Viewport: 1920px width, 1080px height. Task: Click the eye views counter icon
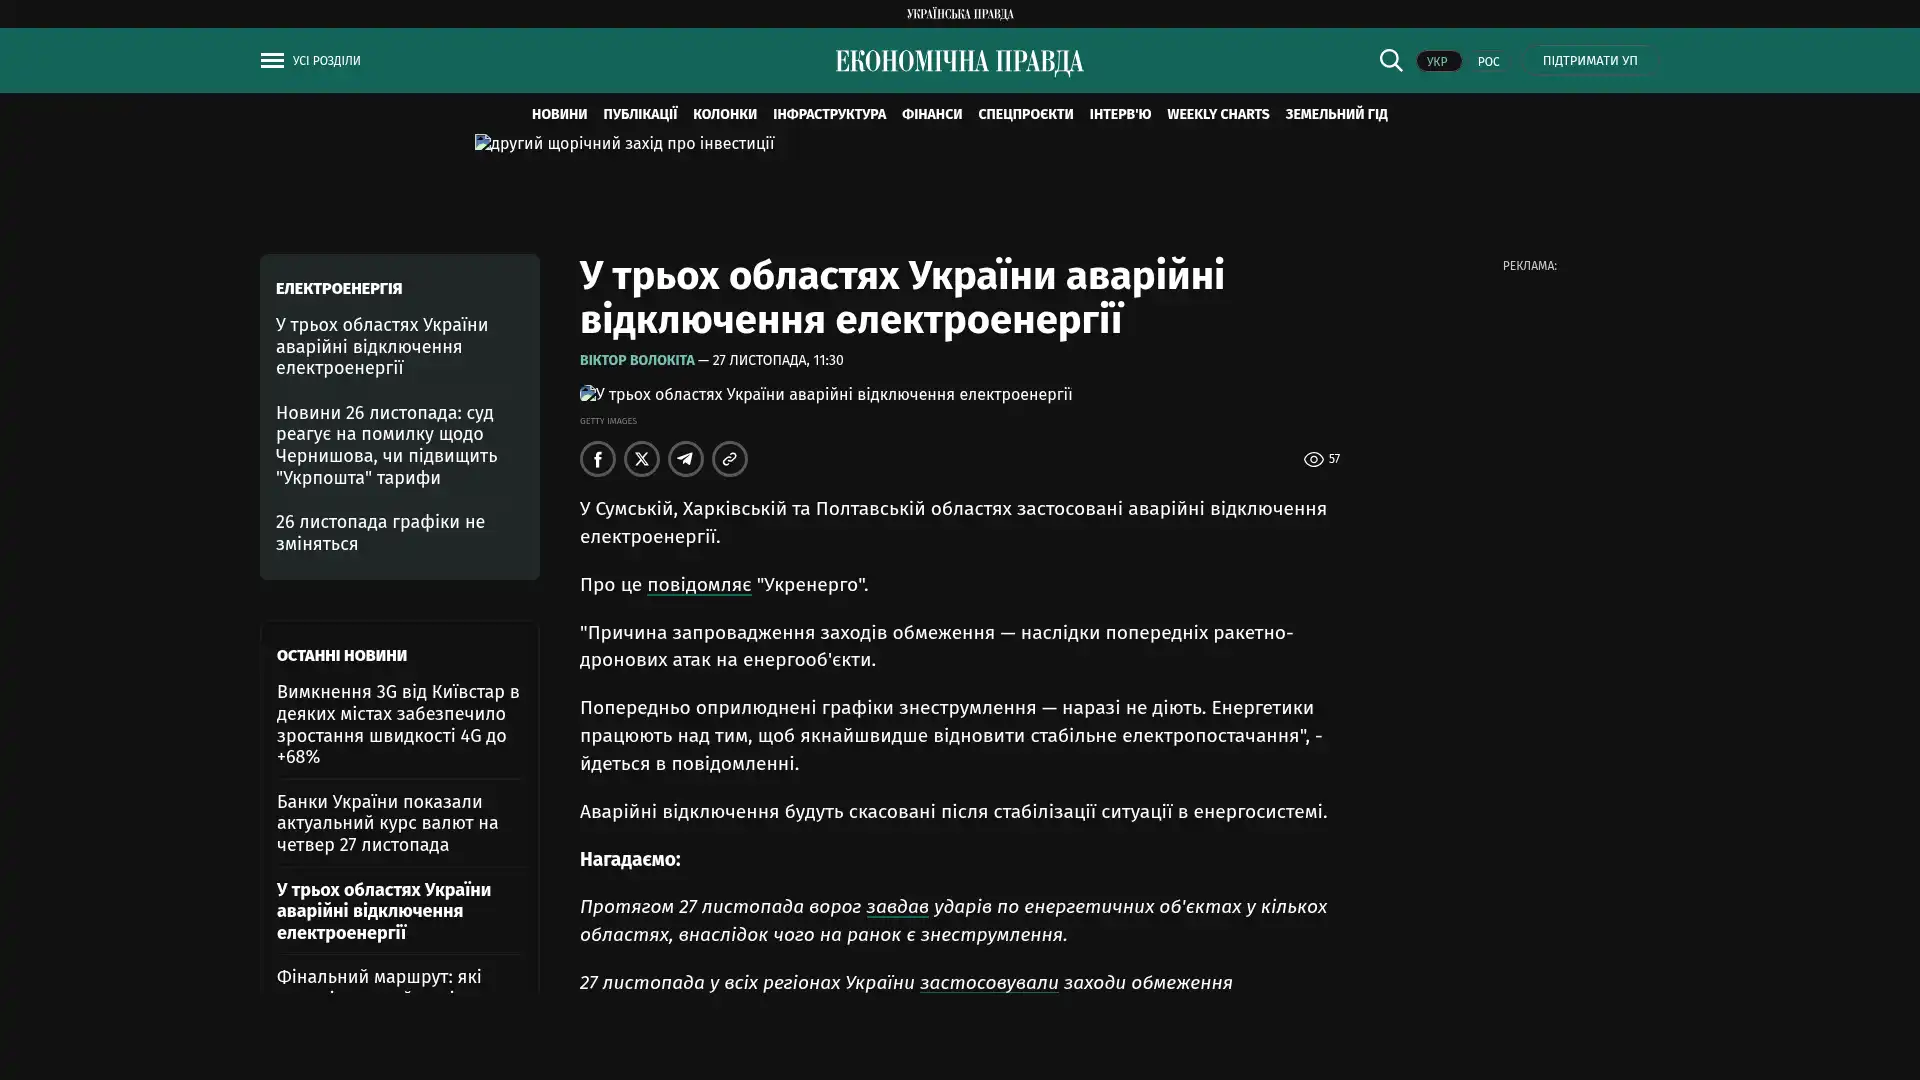(1313, 459)
